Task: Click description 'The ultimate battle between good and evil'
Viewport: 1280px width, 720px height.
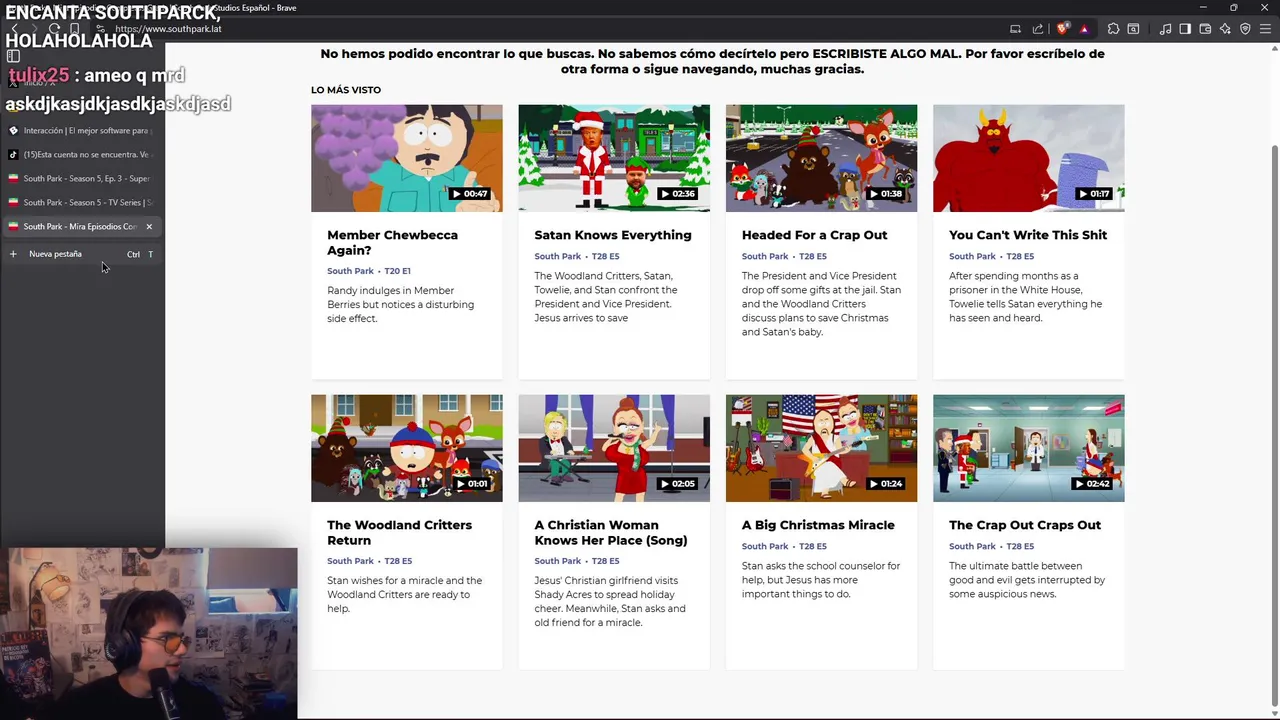Action: [1027, 580]
